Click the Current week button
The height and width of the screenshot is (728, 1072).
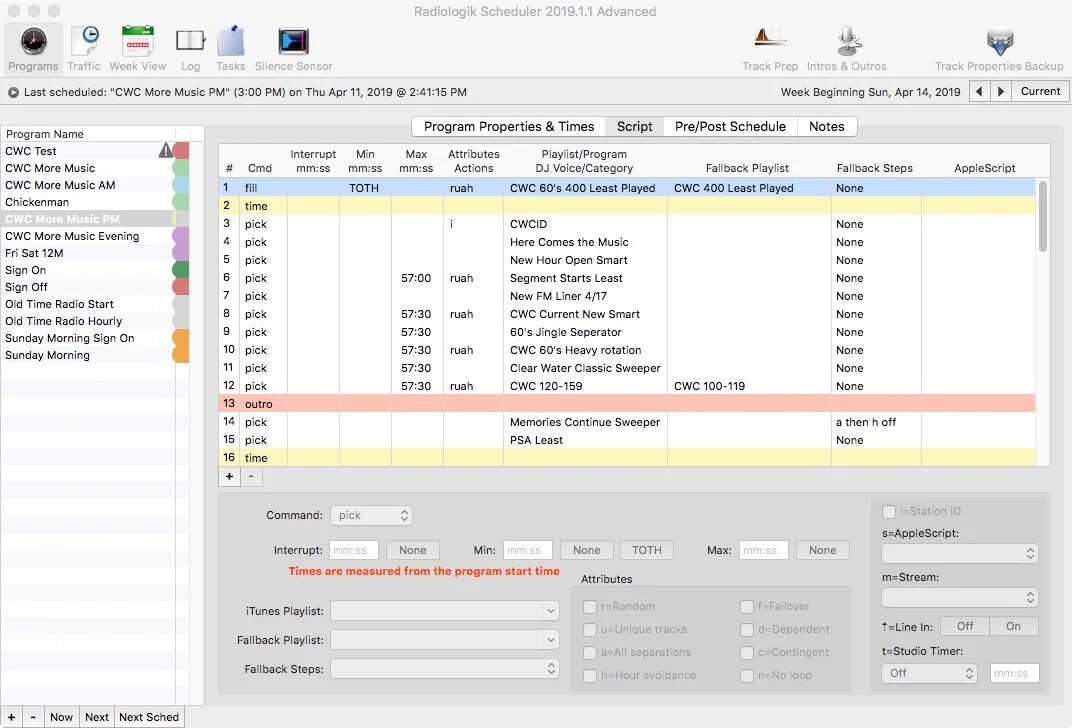pyautogui.click(x=1041, y=92)
